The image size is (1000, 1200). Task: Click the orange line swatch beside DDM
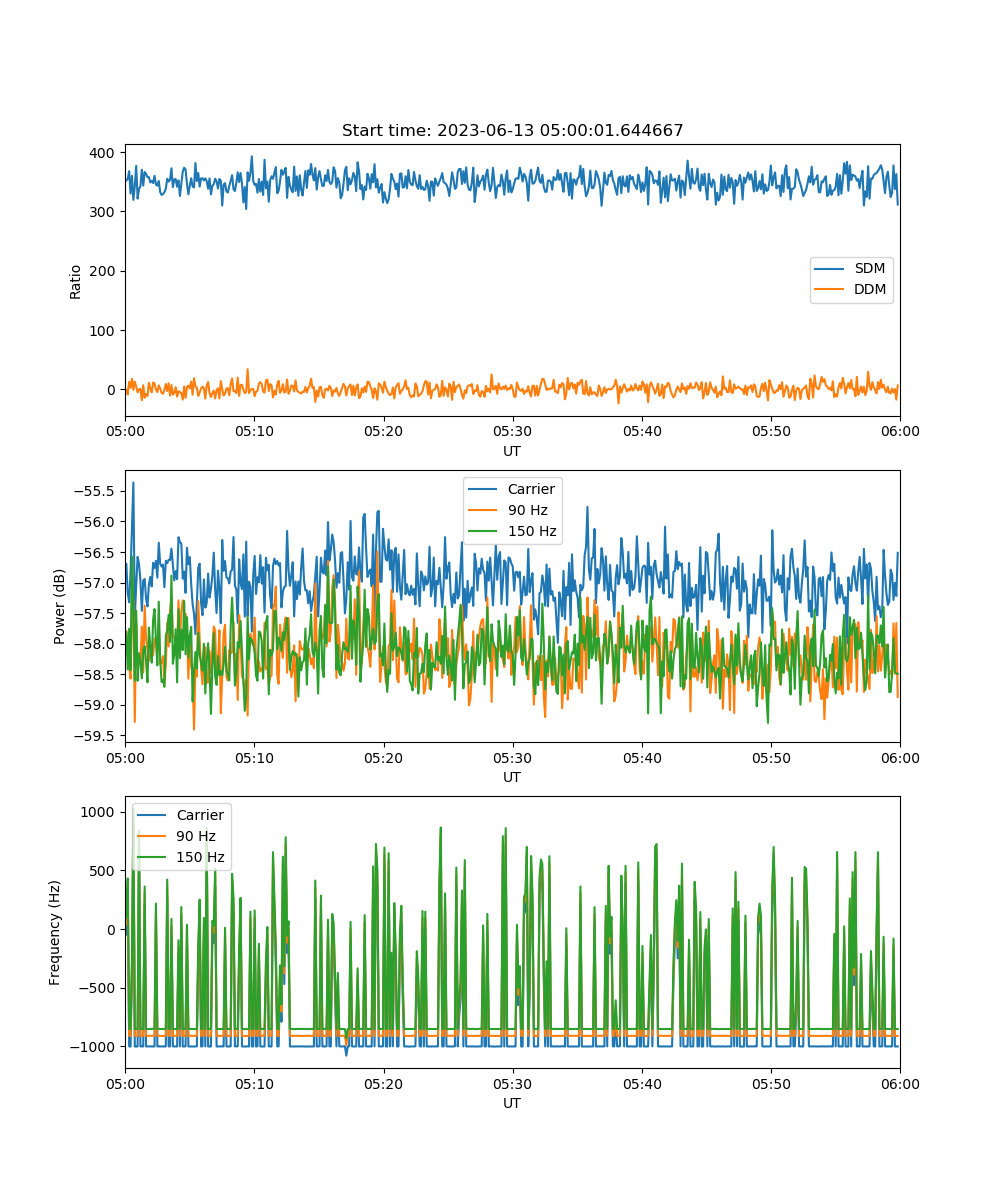[x=830, y=290]
